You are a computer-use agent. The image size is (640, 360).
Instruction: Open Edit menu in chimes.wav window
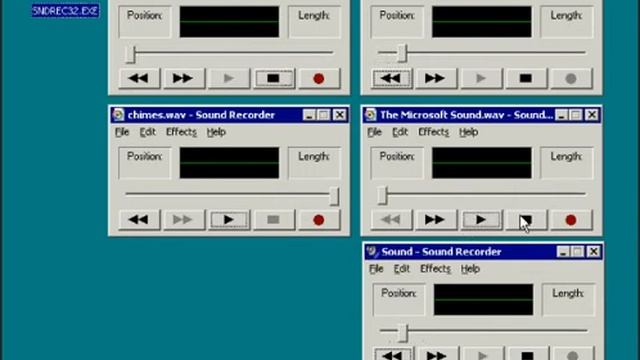coord(148,132)
